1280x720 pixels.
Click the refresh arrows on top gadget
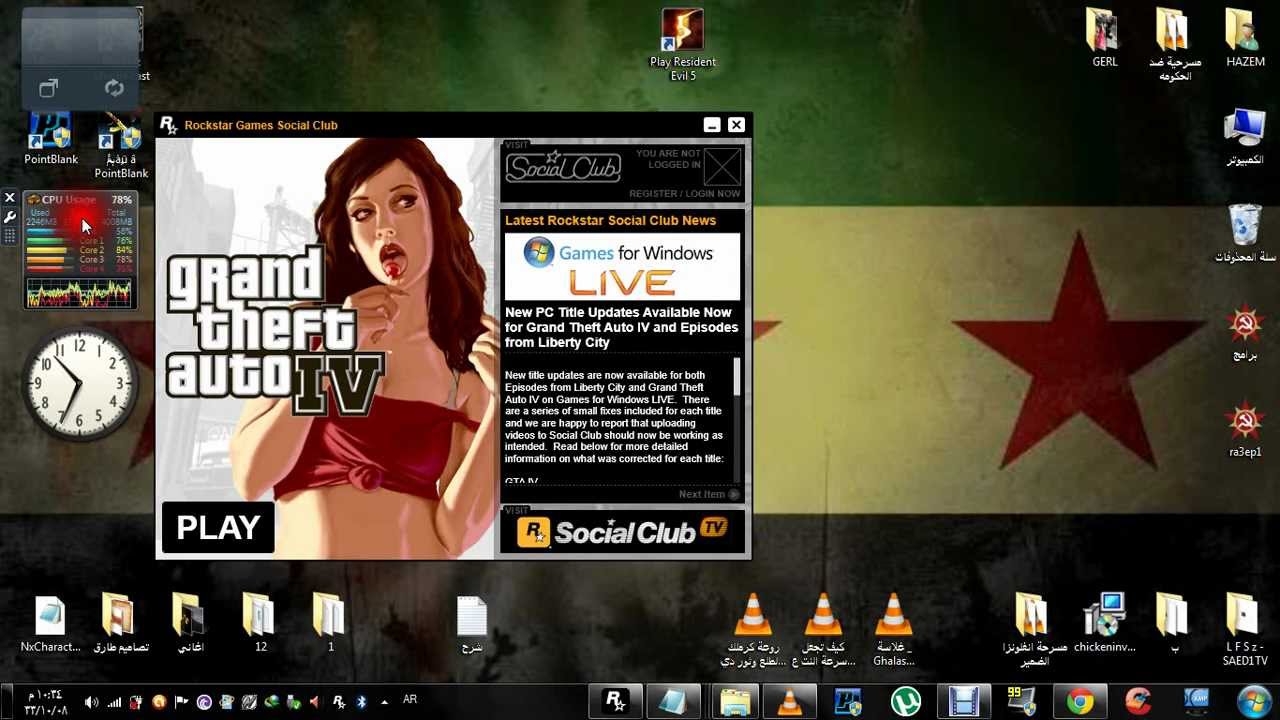click(x=114, y=88)
